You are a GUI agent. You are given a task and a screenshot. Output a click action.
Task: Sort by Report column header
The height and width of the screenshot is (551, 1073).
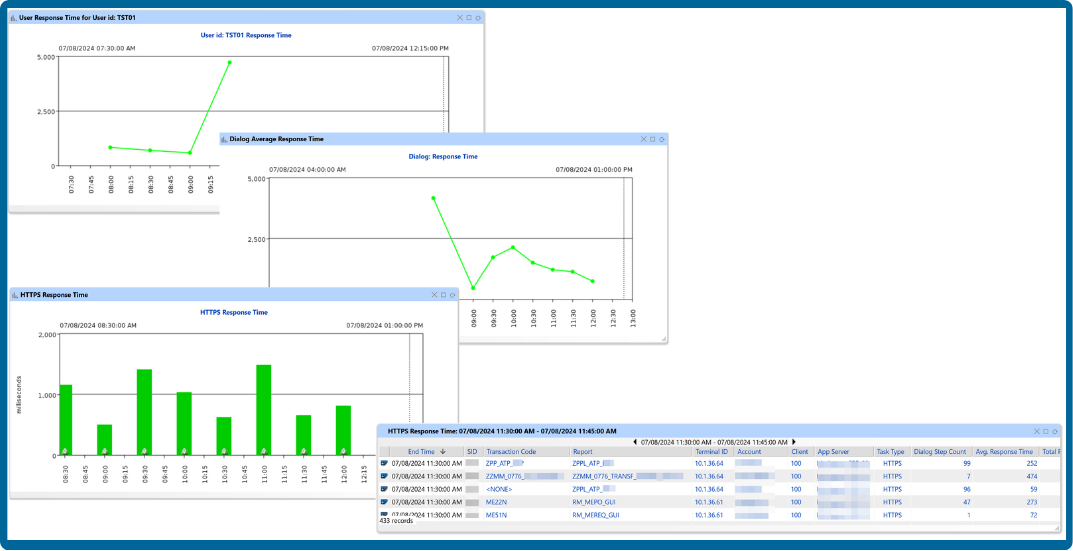631,452
